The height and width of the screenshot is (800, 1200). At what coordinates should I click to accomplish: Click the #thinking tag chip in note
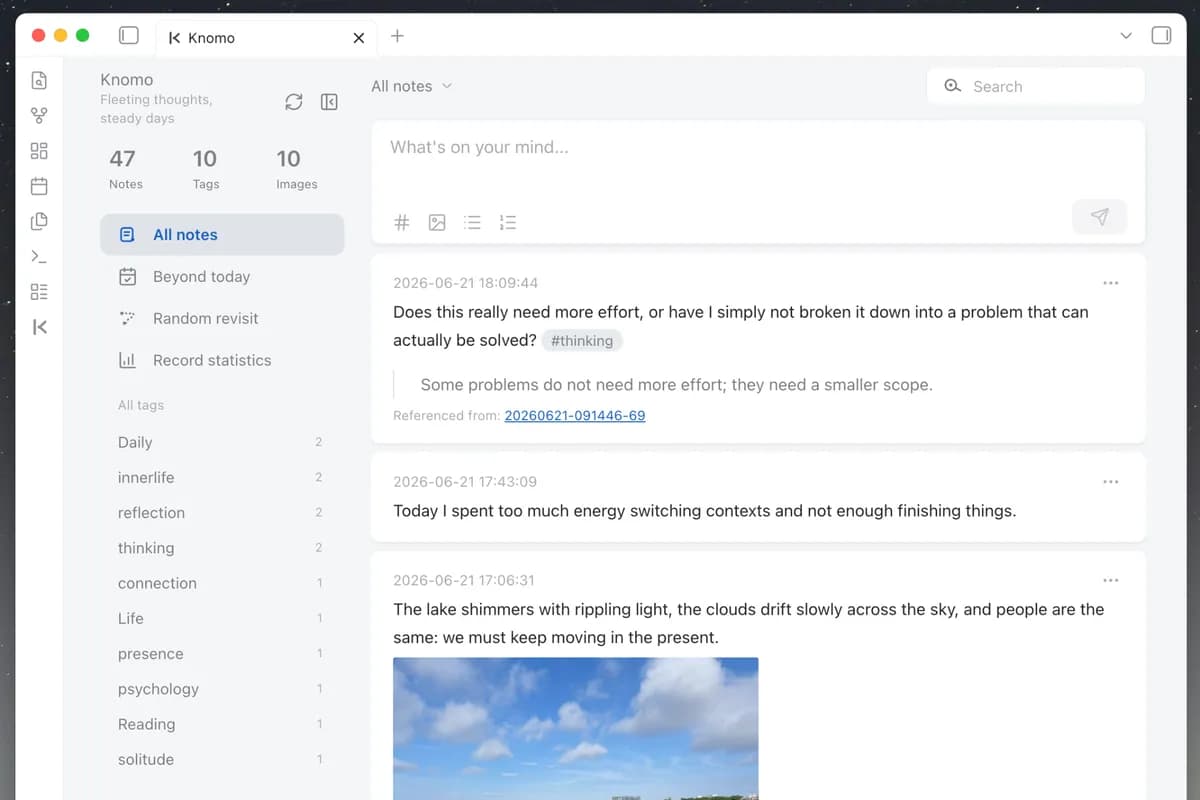click(x=582, y=341)
